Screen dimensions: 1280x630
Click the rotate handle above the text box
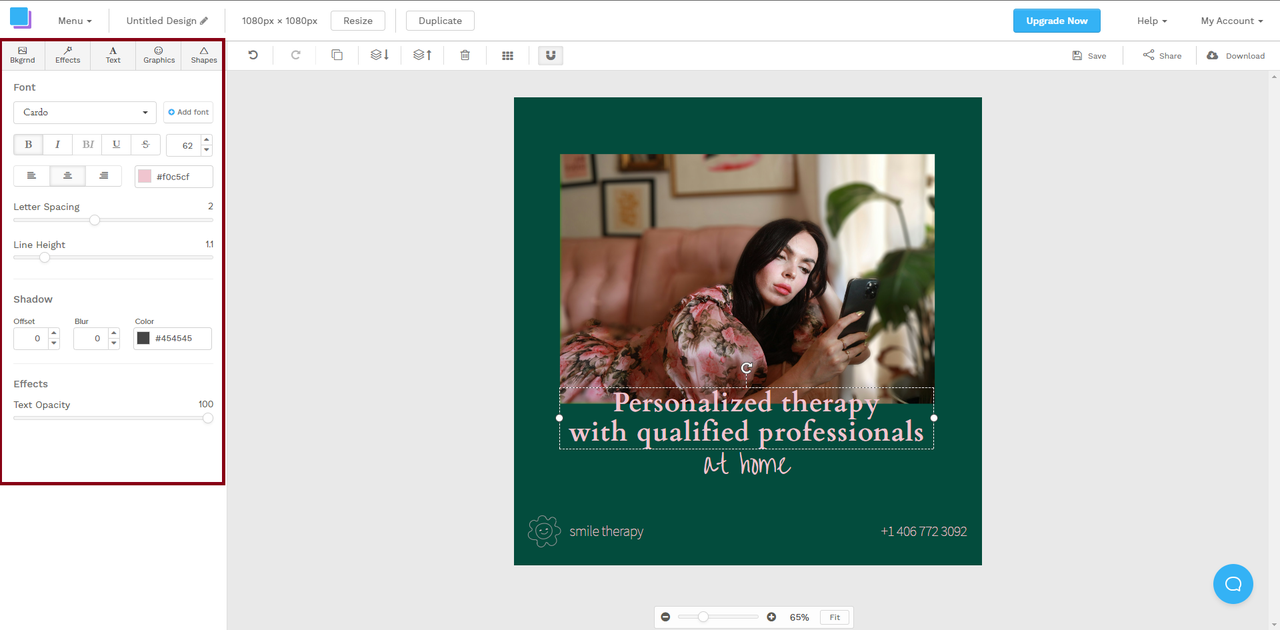[746, 368]
